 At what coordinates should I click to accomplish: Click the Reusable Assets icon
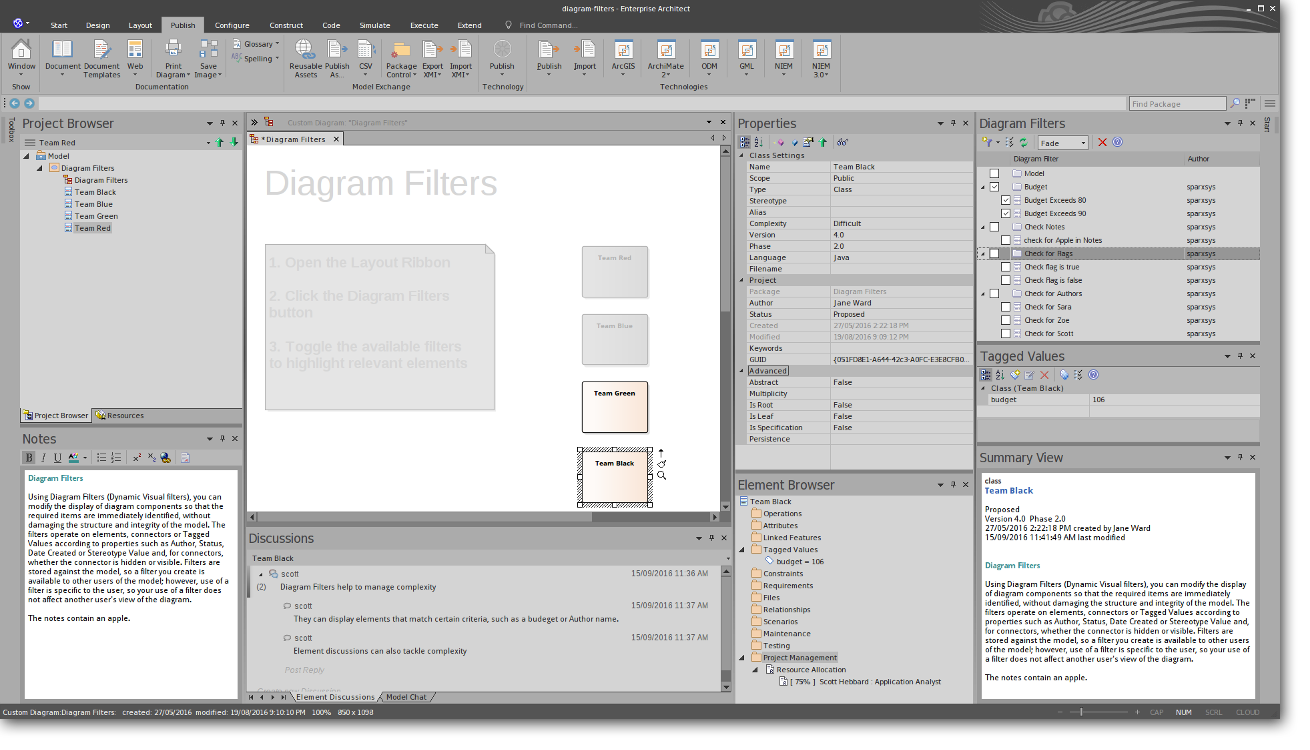(305, 52)
